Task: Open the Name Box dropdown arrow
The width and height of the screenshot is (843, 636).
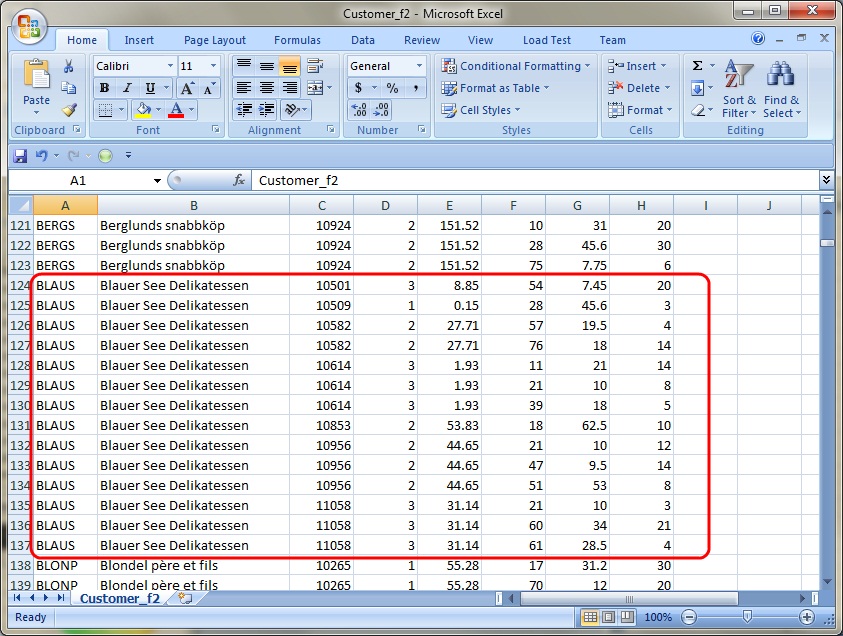Action: point(157,181)
